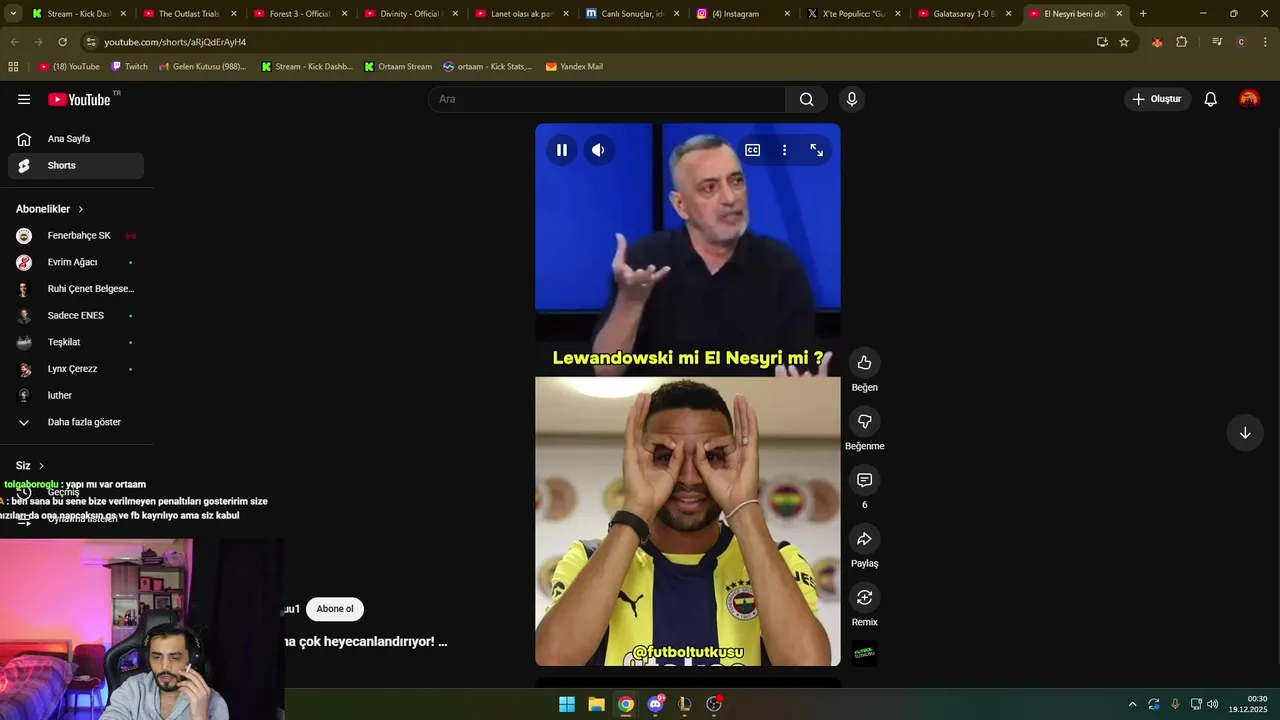
Task: Click the search magnifier button
Action: point(806,99)
